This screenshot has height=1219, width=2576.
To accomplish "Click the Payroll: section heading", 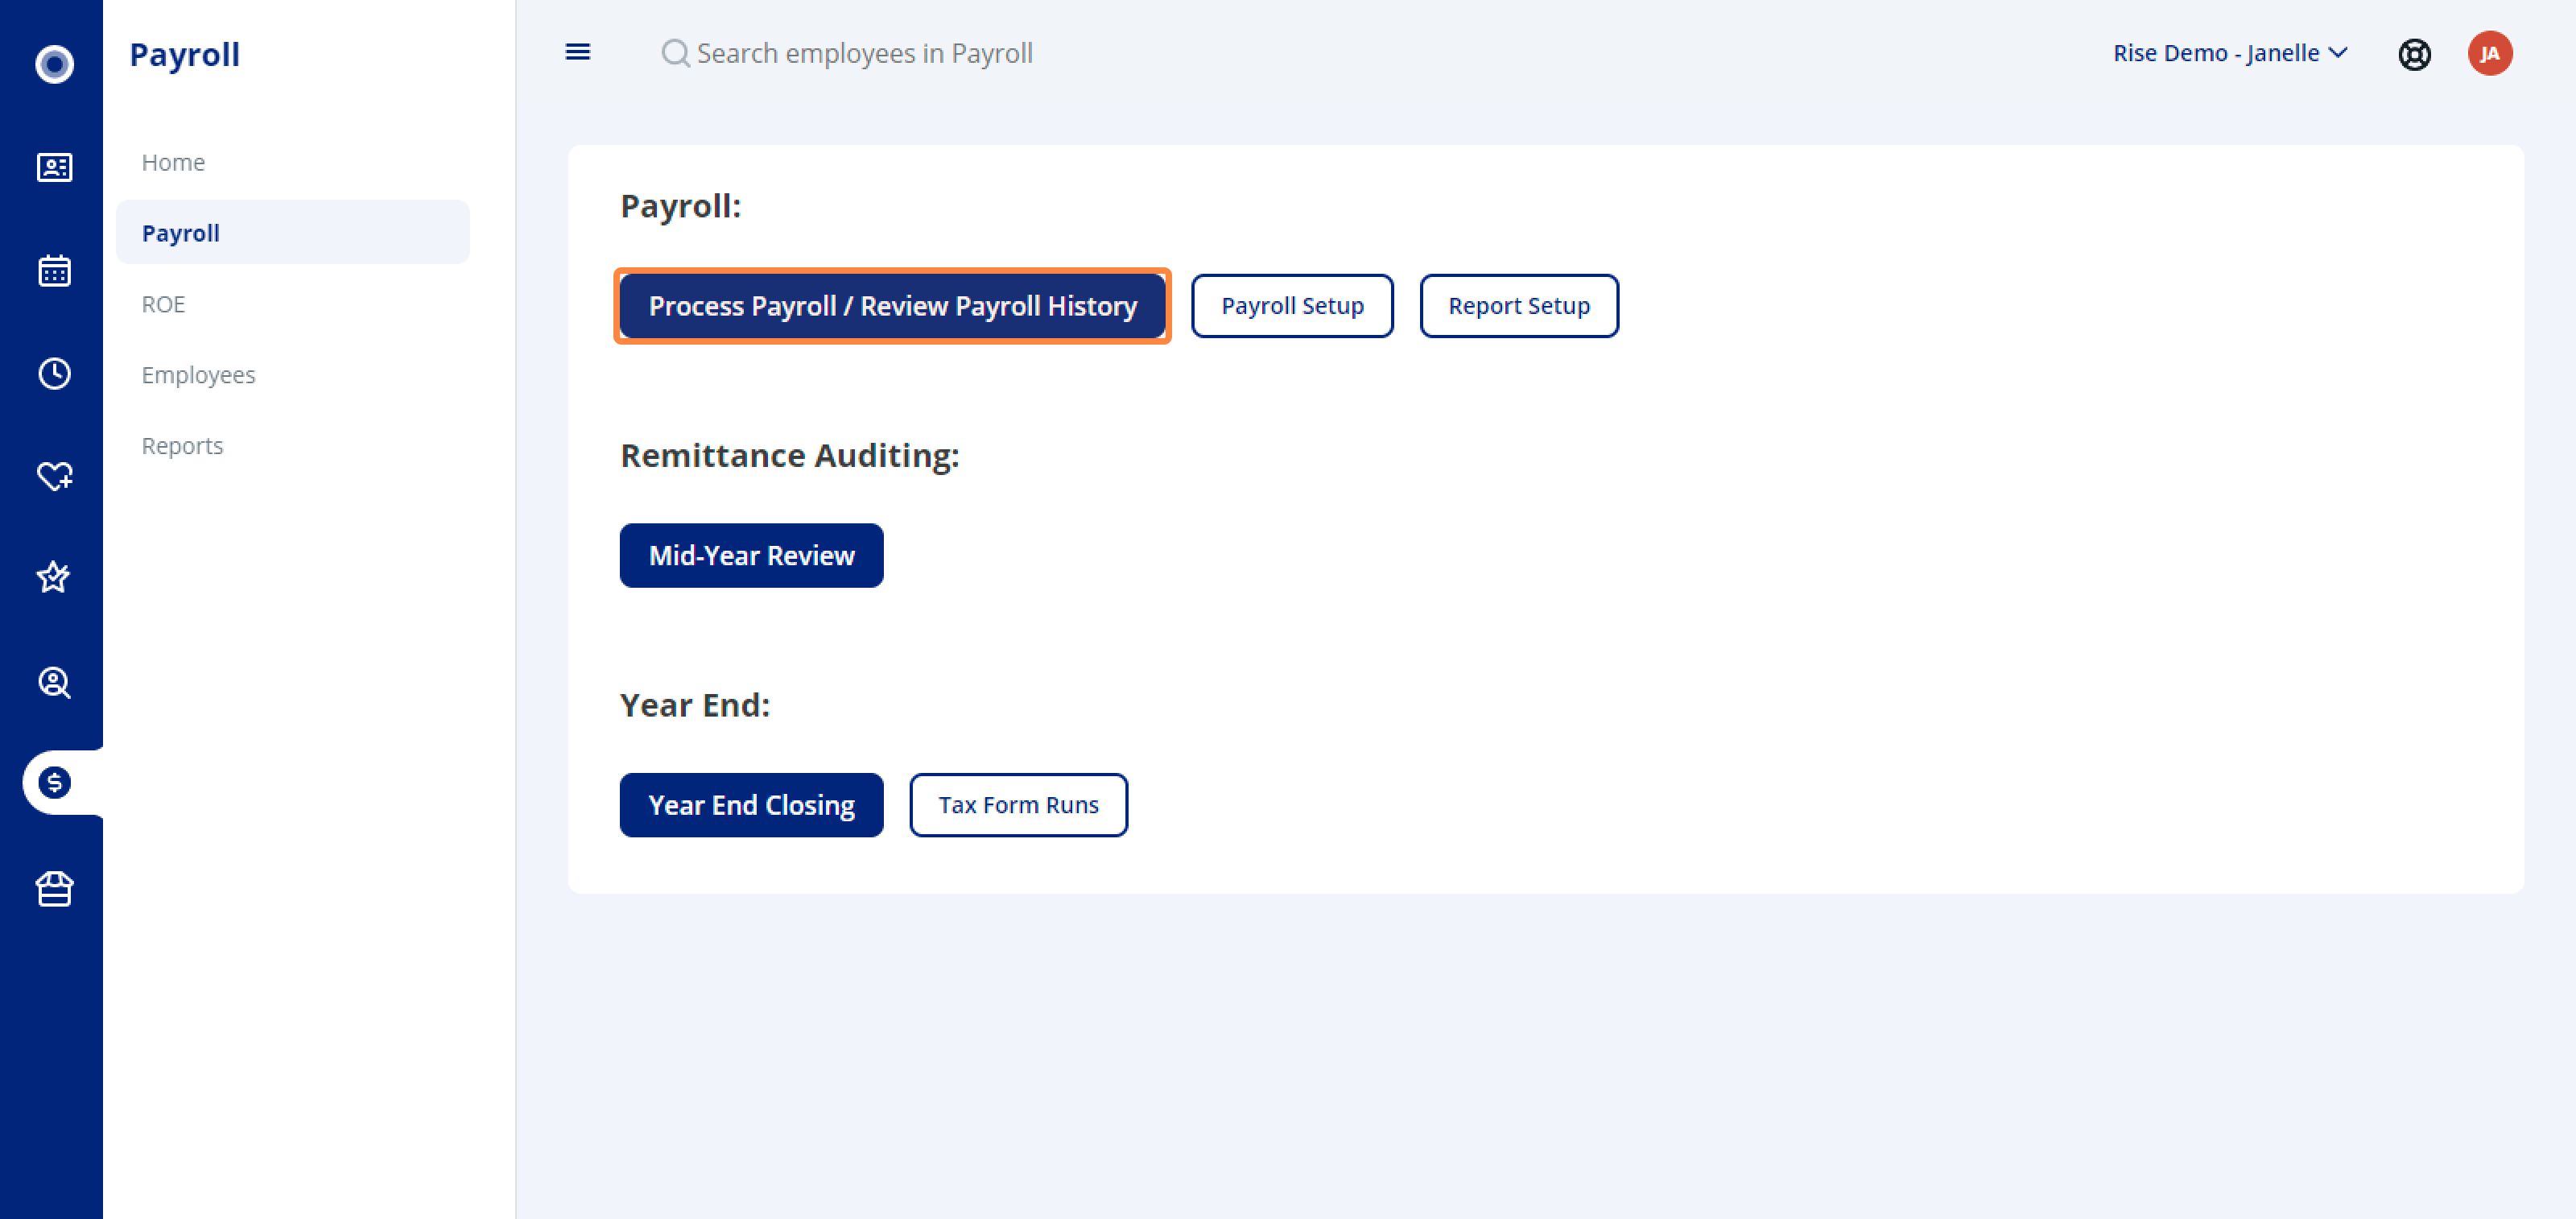I will point(680,206).
